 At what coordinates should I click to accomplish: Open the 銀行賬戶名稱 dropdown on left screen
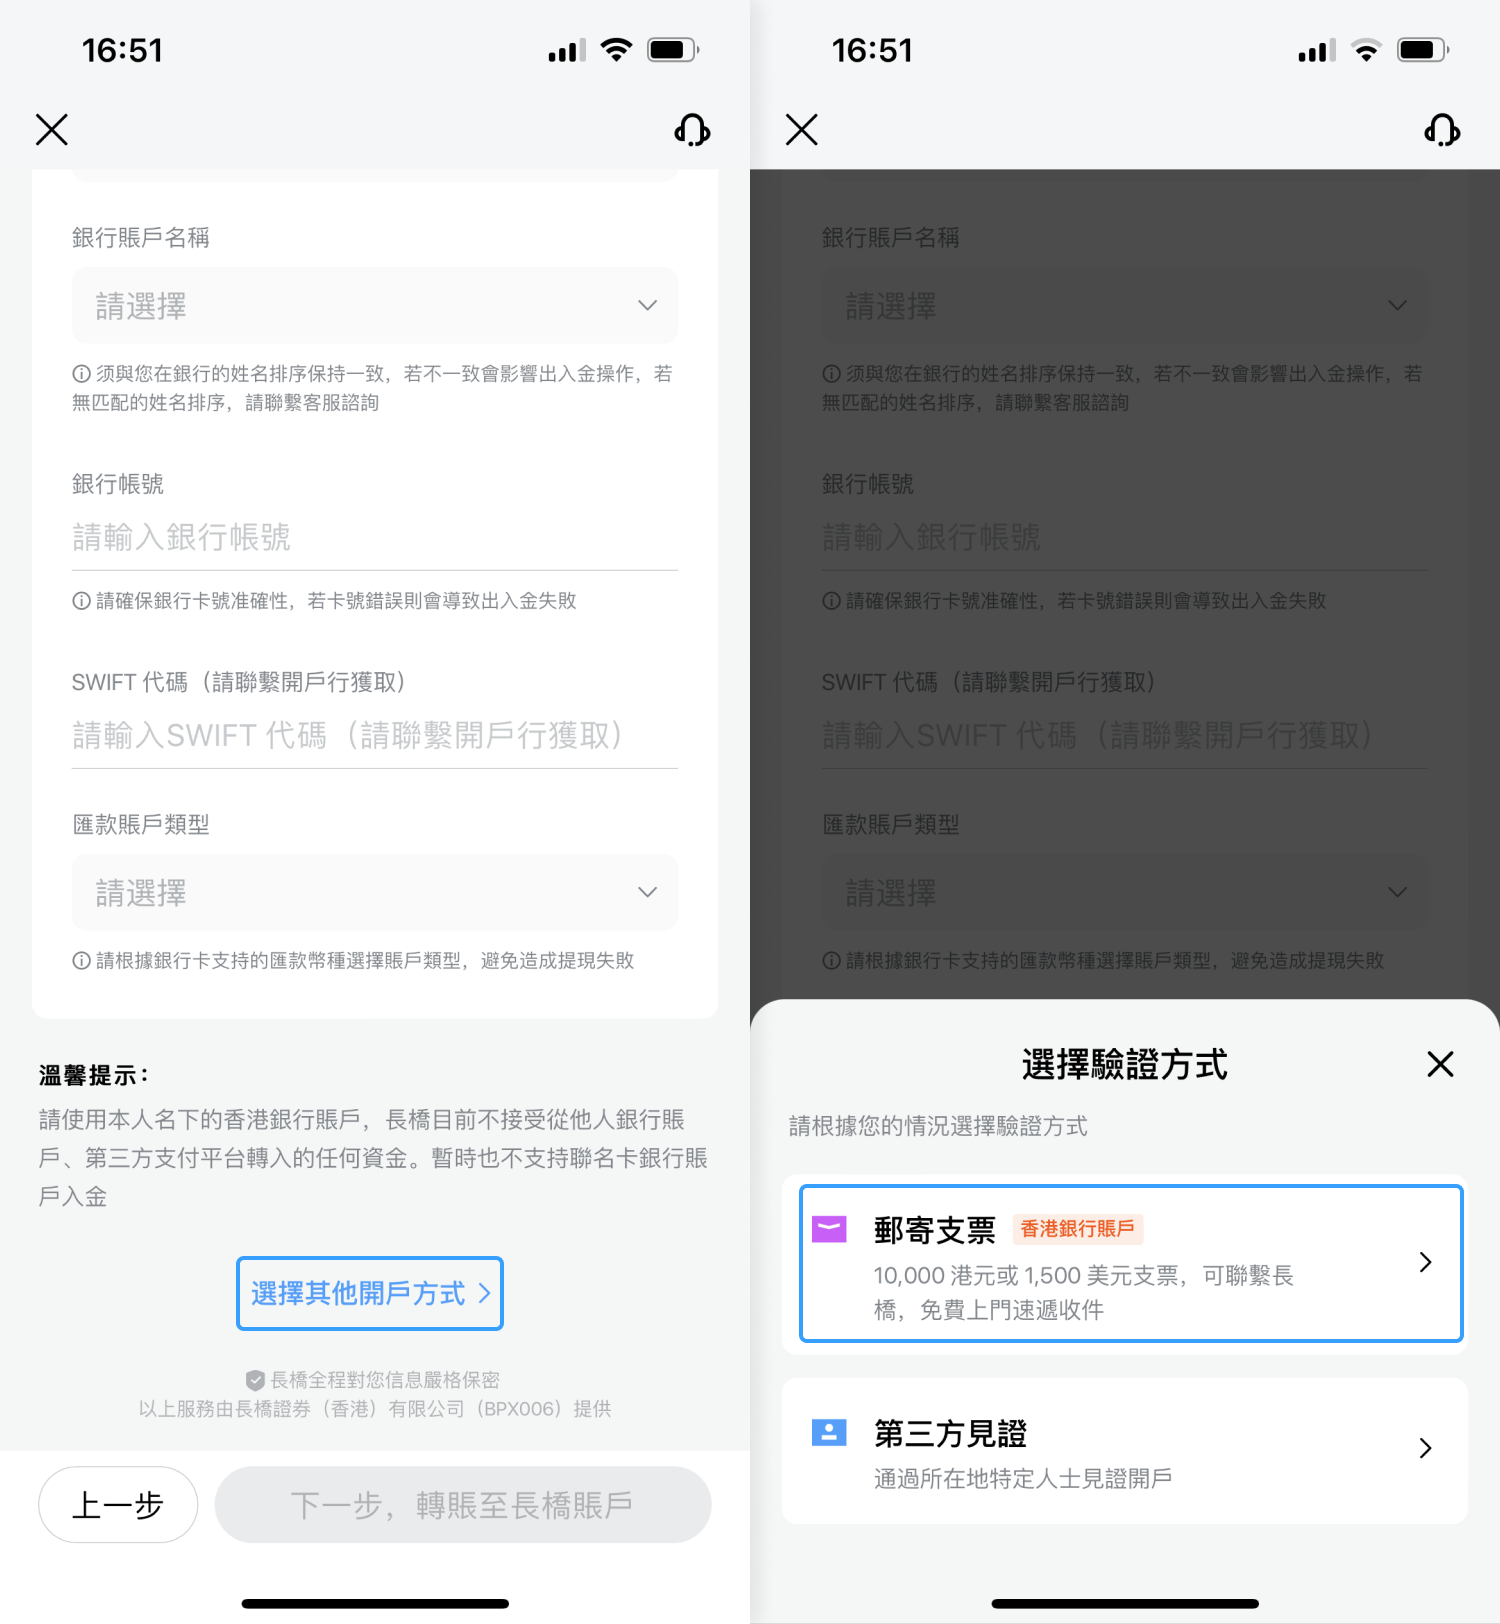point(375,305)
